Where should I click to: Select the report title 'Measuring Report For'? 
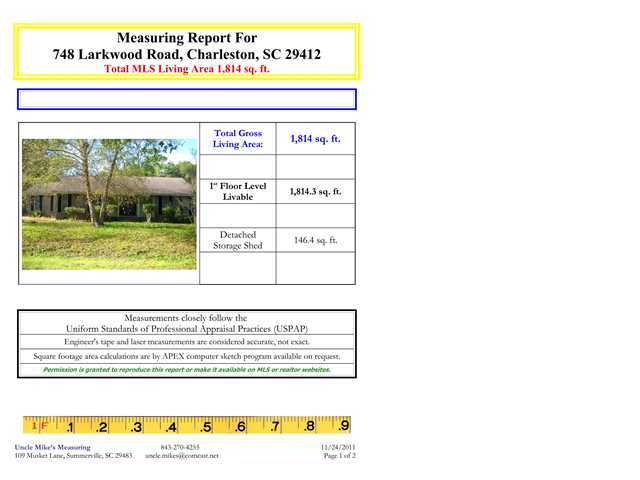(x=187, y=38)
